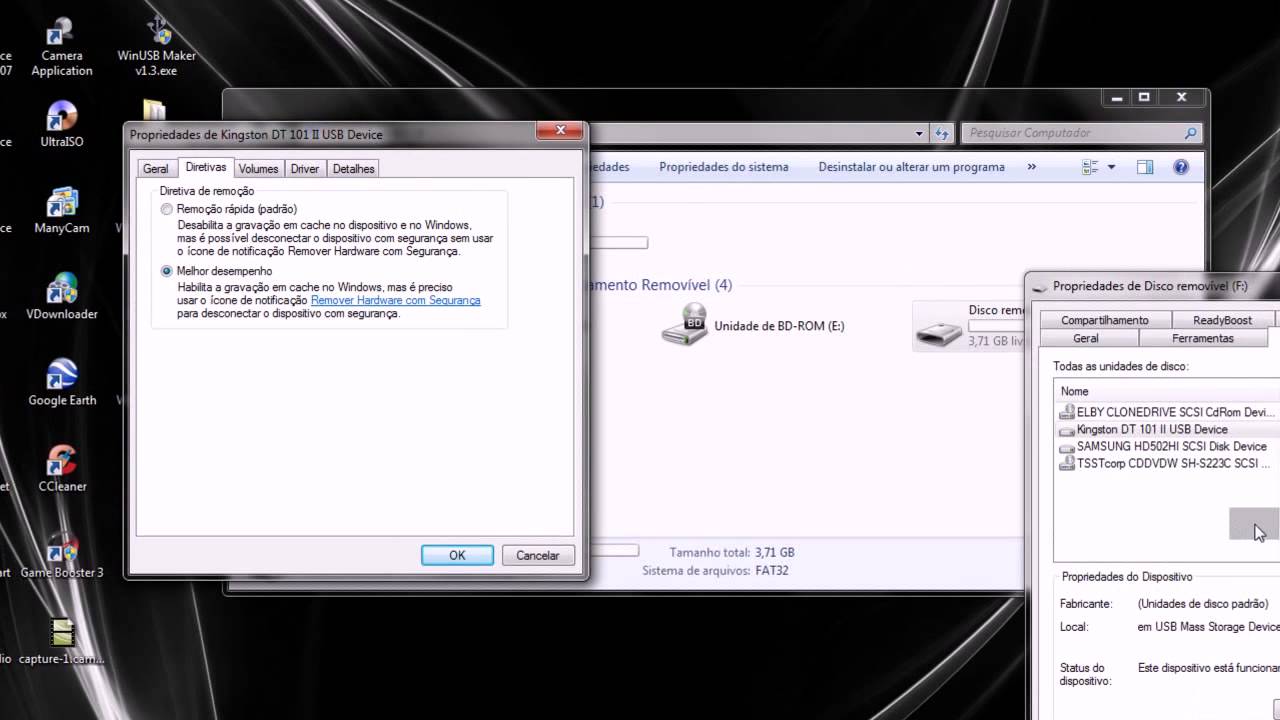
Task: Select the Disco removível drive icon
Action: (938, 333)
